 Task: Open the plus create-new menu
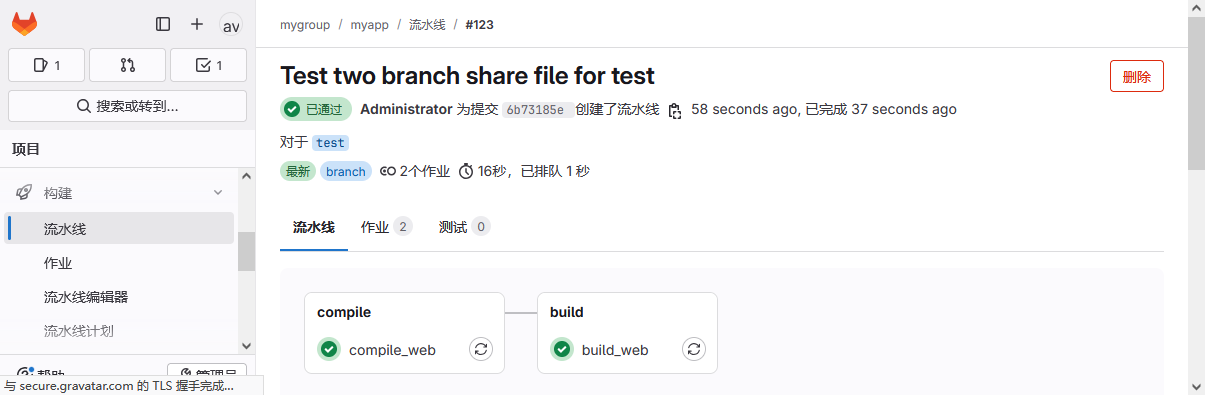click(x=197, y=24)
